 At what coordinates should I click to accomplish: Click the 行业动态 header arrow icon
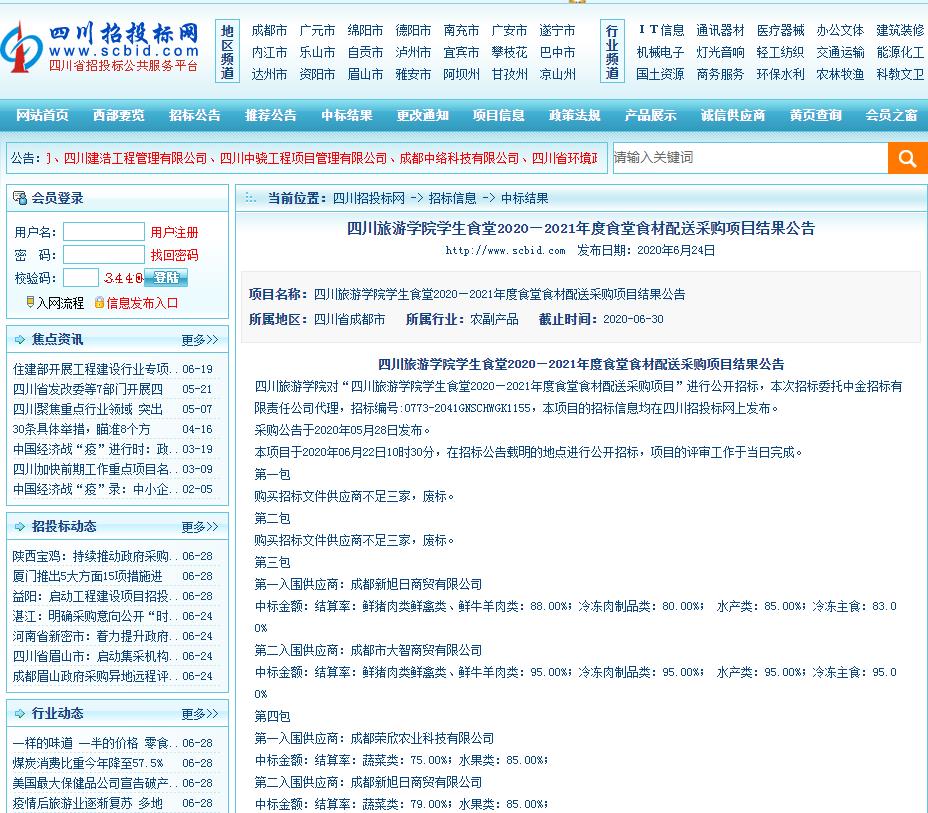(x=20, y=714)
